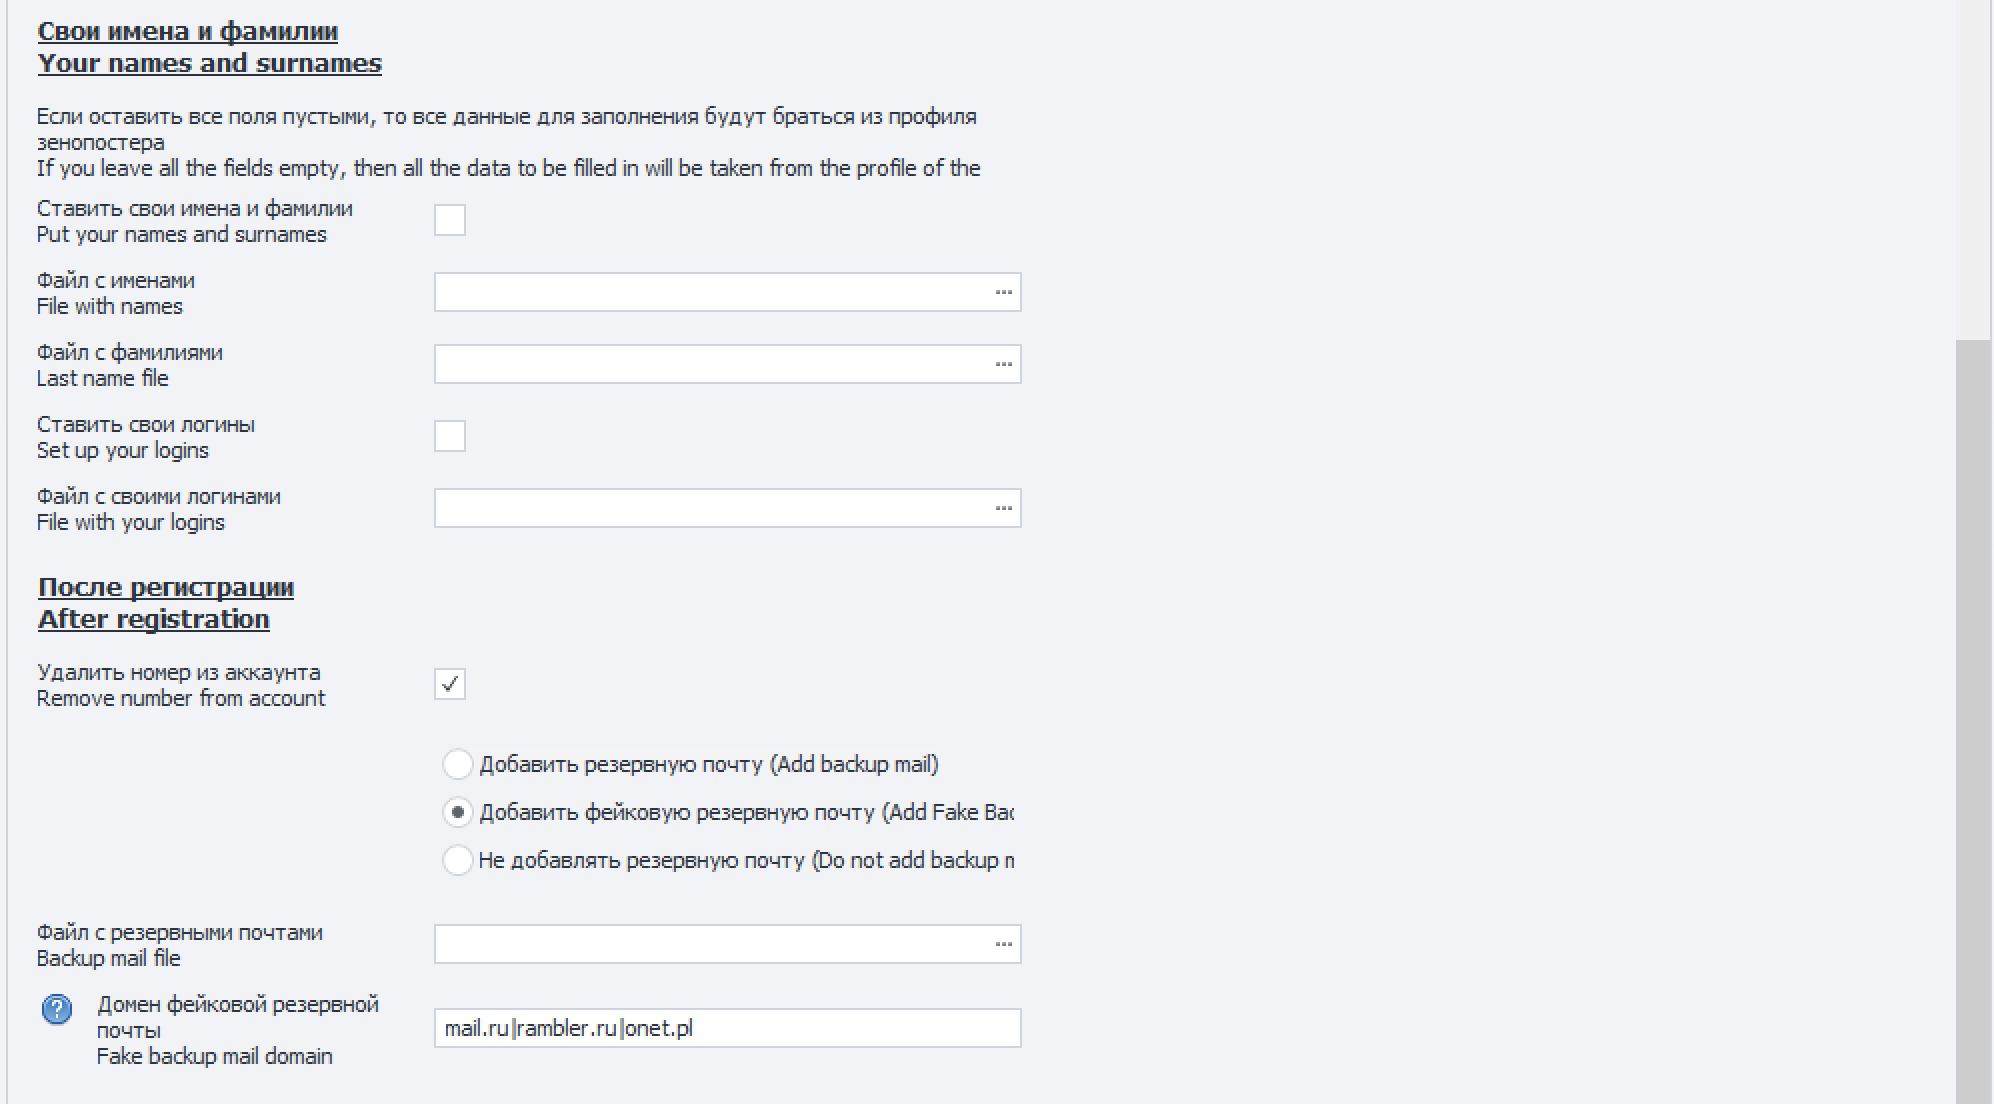Click the vertical scrollbar thumb
This screenshot has width=1994, height=1104.
click(1973, 720)
